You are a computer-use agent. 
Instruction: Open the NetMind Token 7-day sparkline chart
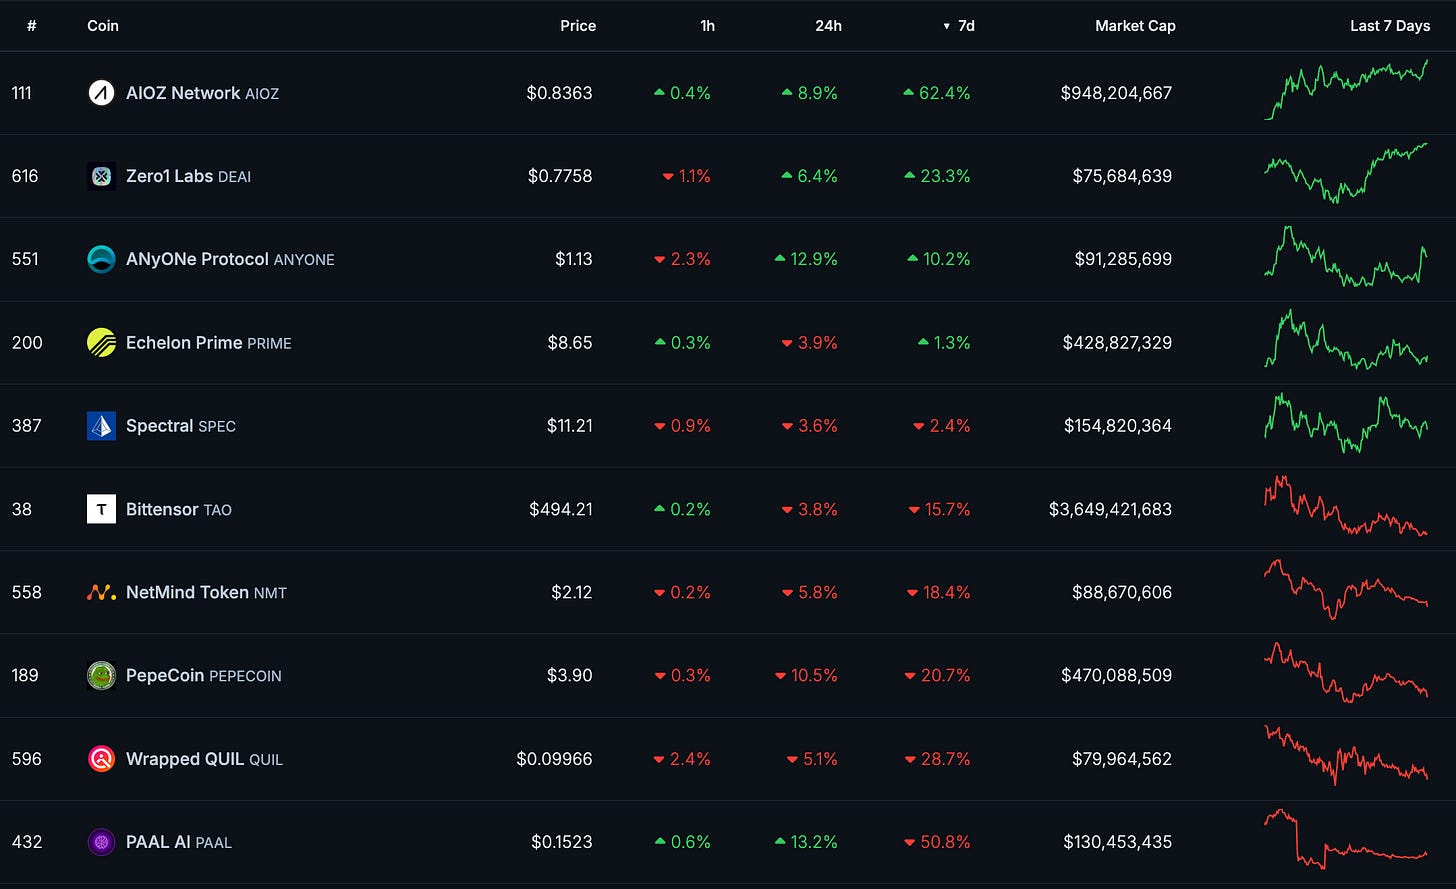click(x=1346, y=590)
